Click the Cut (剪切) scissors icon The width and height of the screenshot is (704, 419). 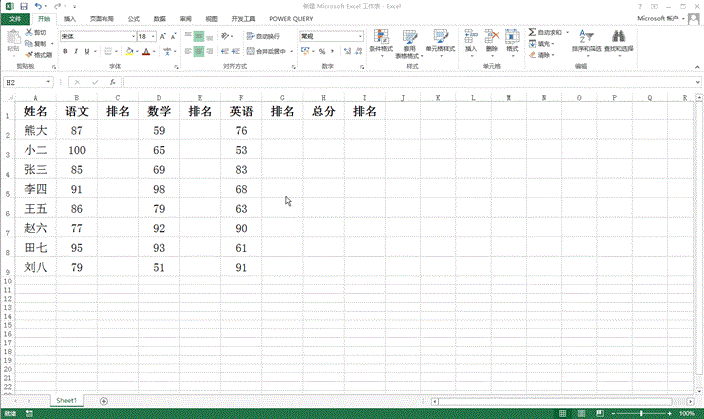pos(38,33)
